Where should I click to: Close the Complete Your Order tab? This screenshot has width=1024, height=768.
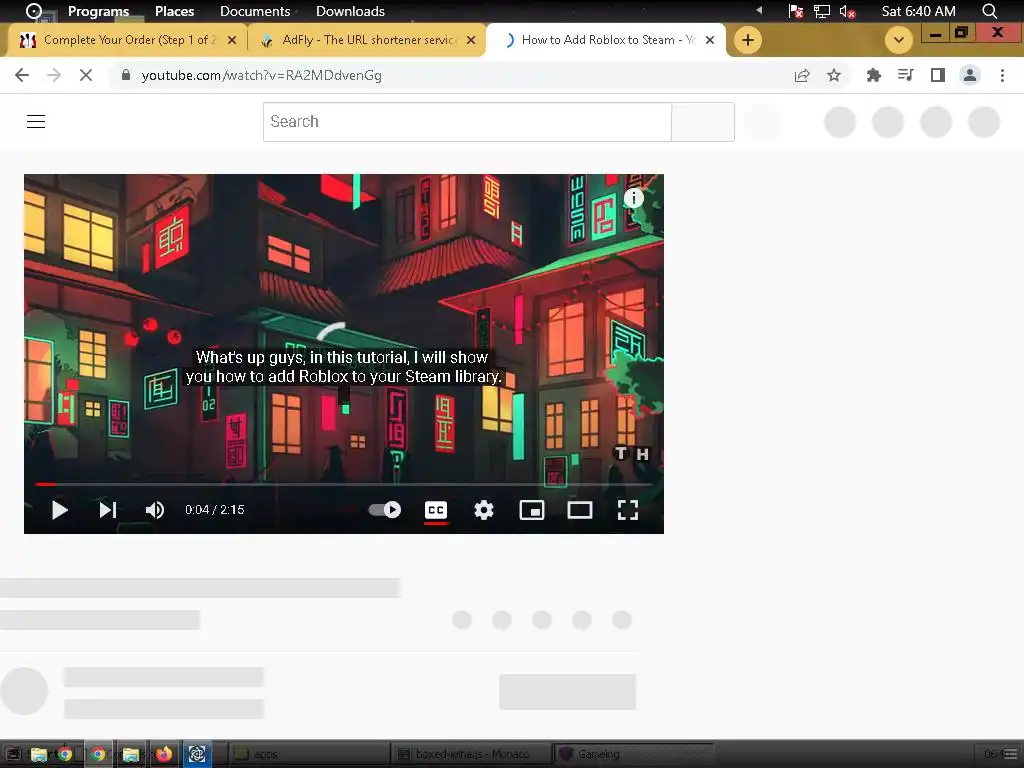[x=232, y=40]
